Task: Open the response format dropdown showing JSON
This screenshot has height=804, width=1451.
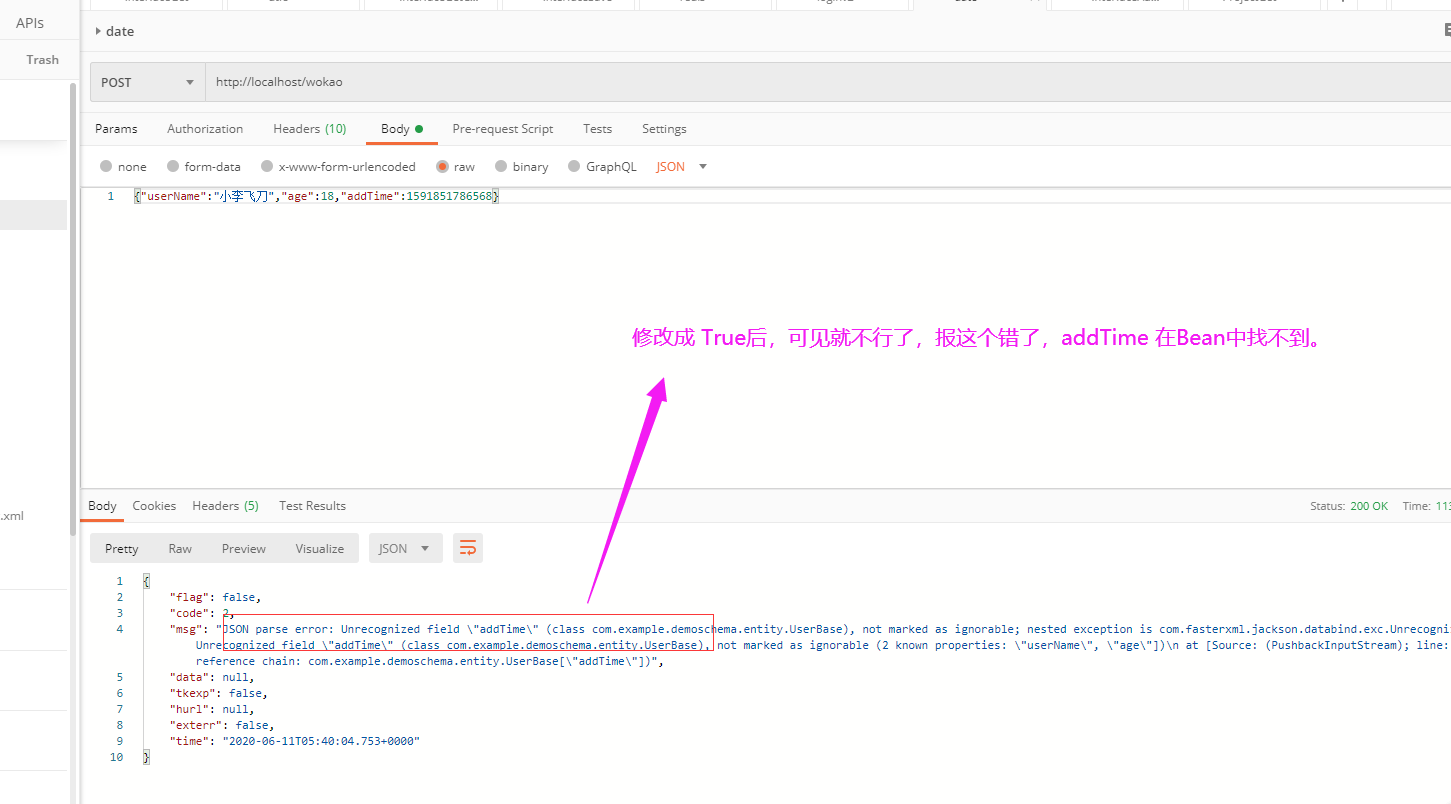Action: [405, 547]
